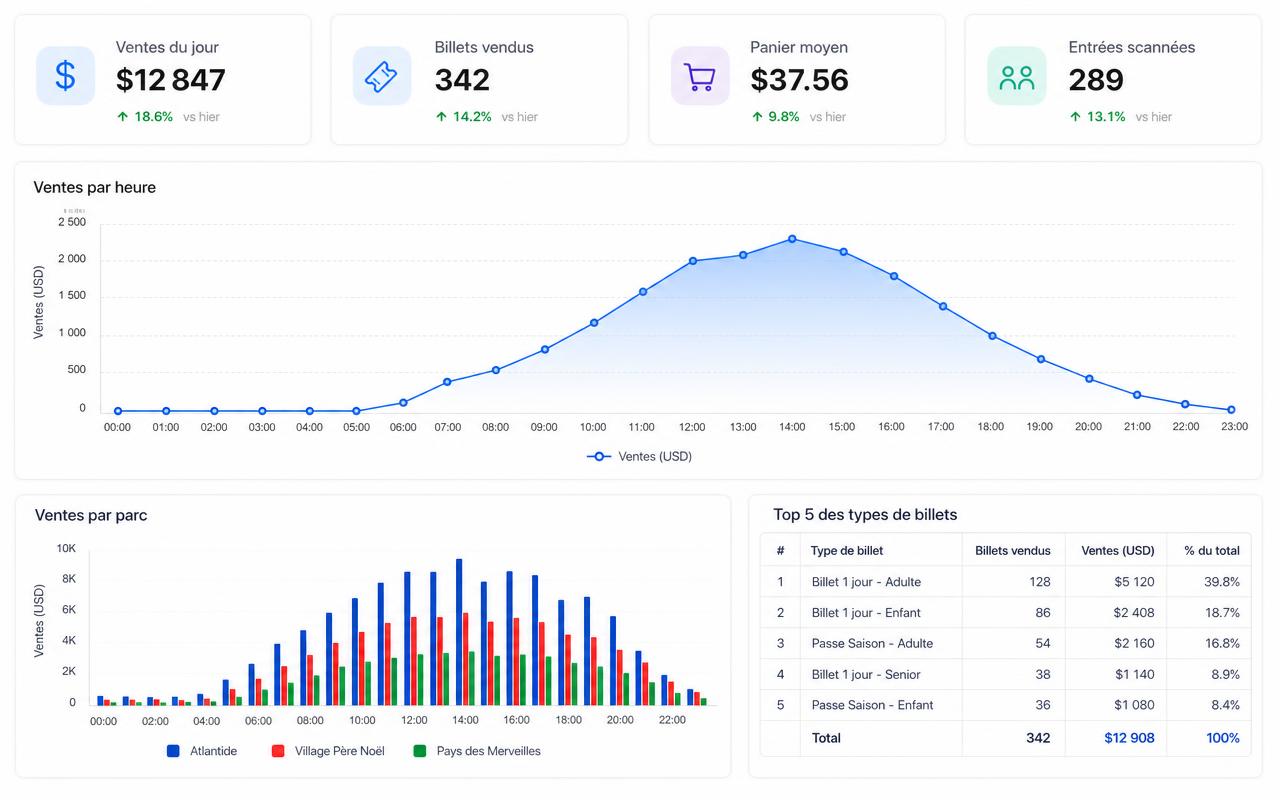Click the "$1 140" sales cell
The width and height of the screenshot is (1280, 800).
1135,675
